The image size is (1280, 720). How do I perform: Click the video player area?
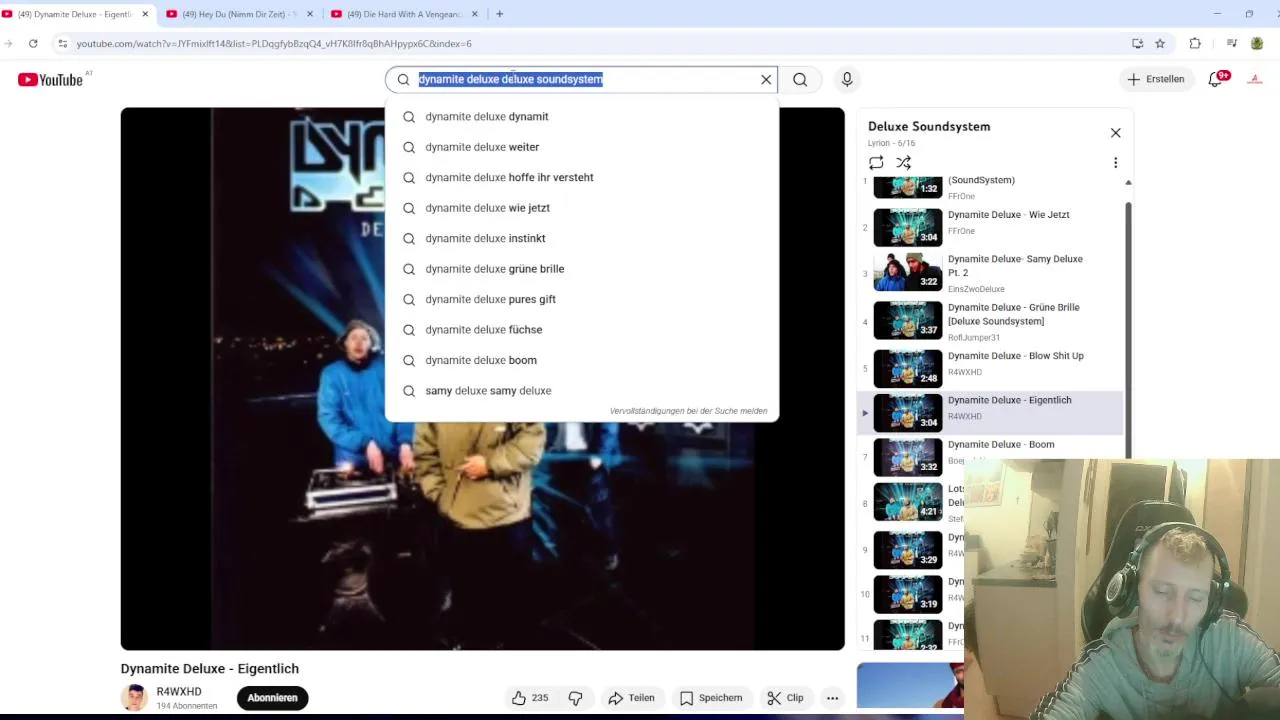pyautogui.click(x=482, y=379)
